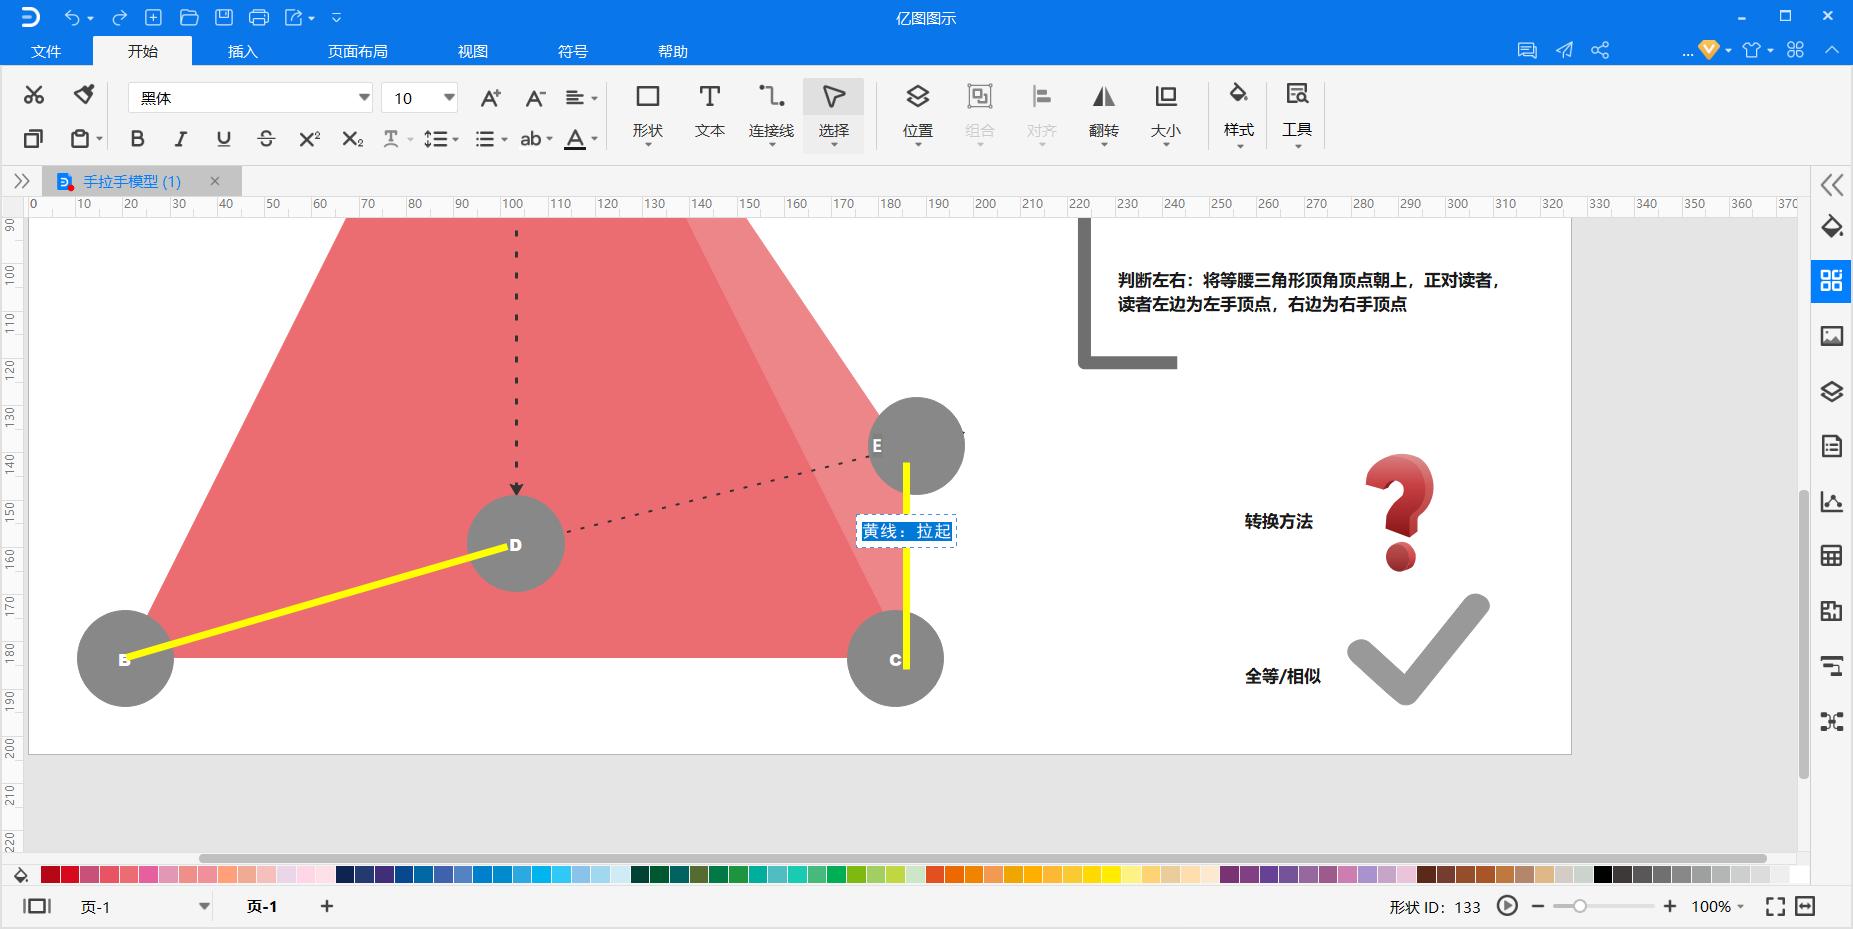
Task: Expand the font size dropdown
Action: tap(449, 97)
